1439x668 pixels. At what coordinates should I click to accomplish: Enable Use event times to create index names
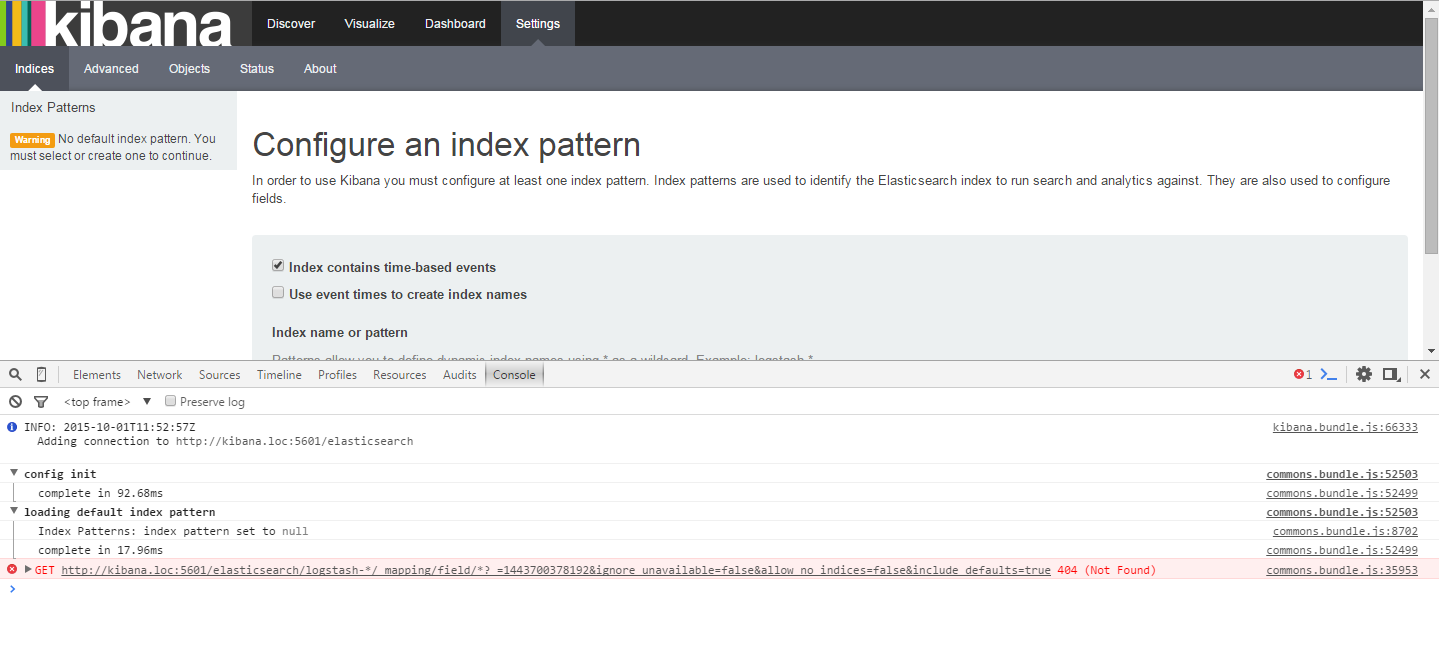pos(278,293)
